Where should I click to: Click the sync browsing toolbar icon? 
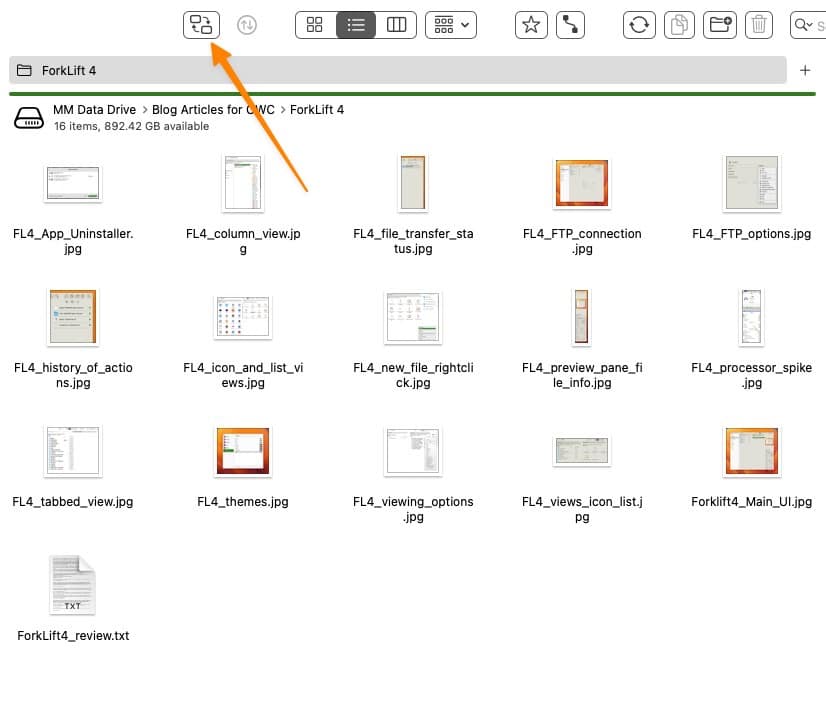point(201,25)
